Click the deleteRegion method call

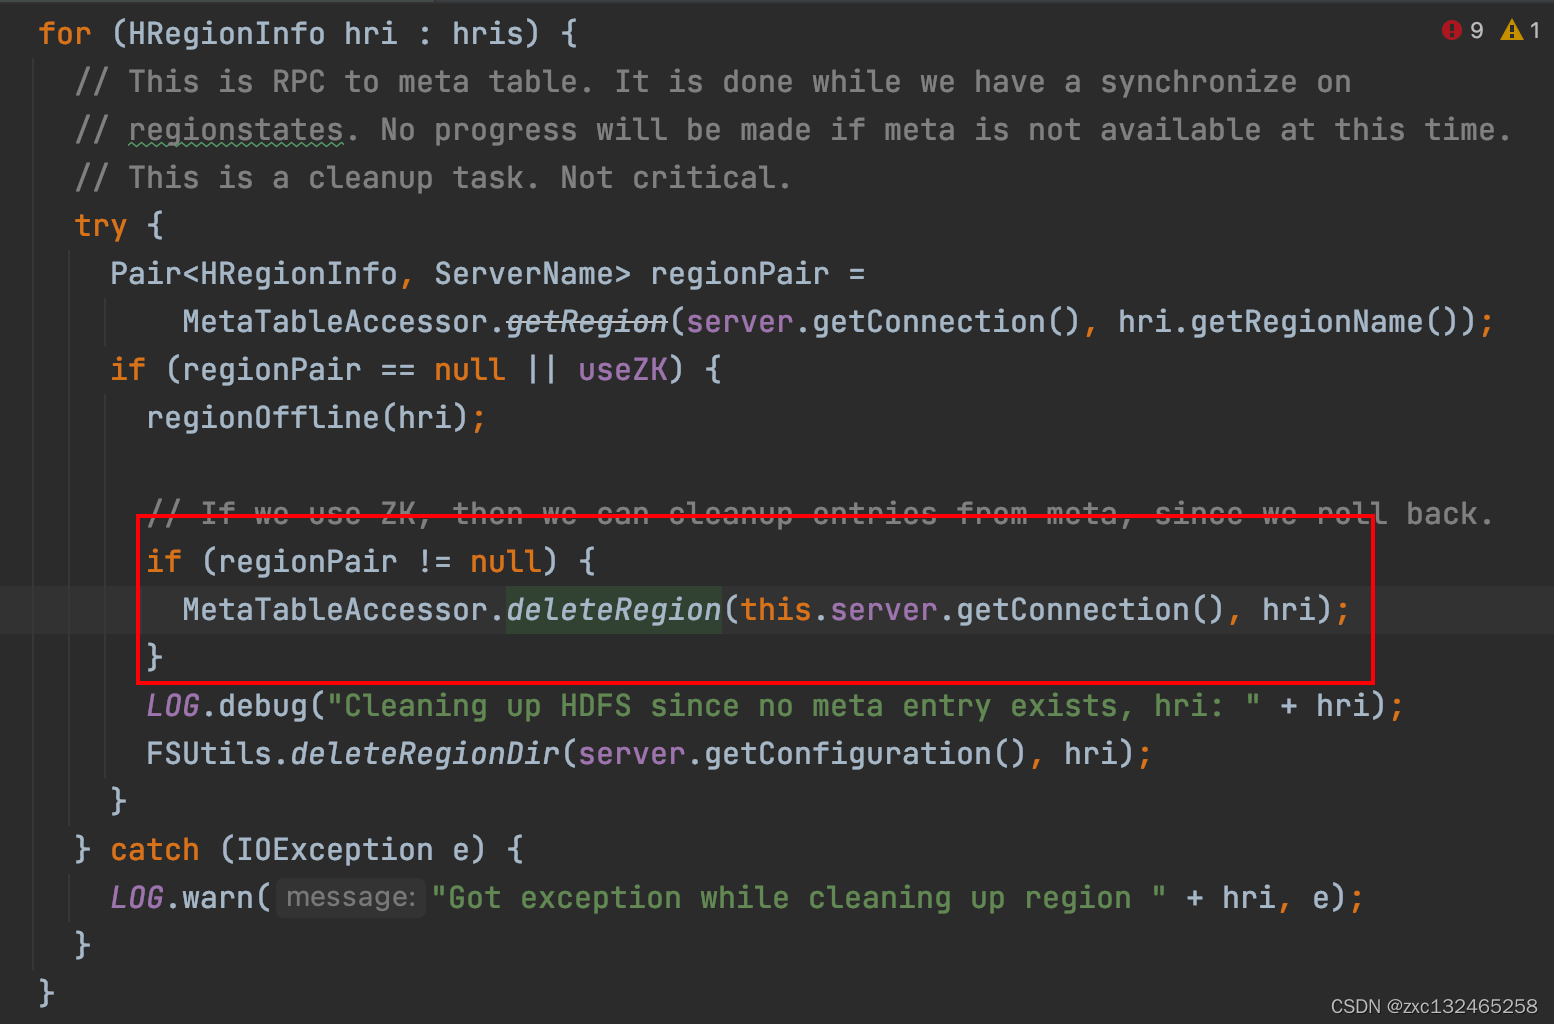point(613,609)
